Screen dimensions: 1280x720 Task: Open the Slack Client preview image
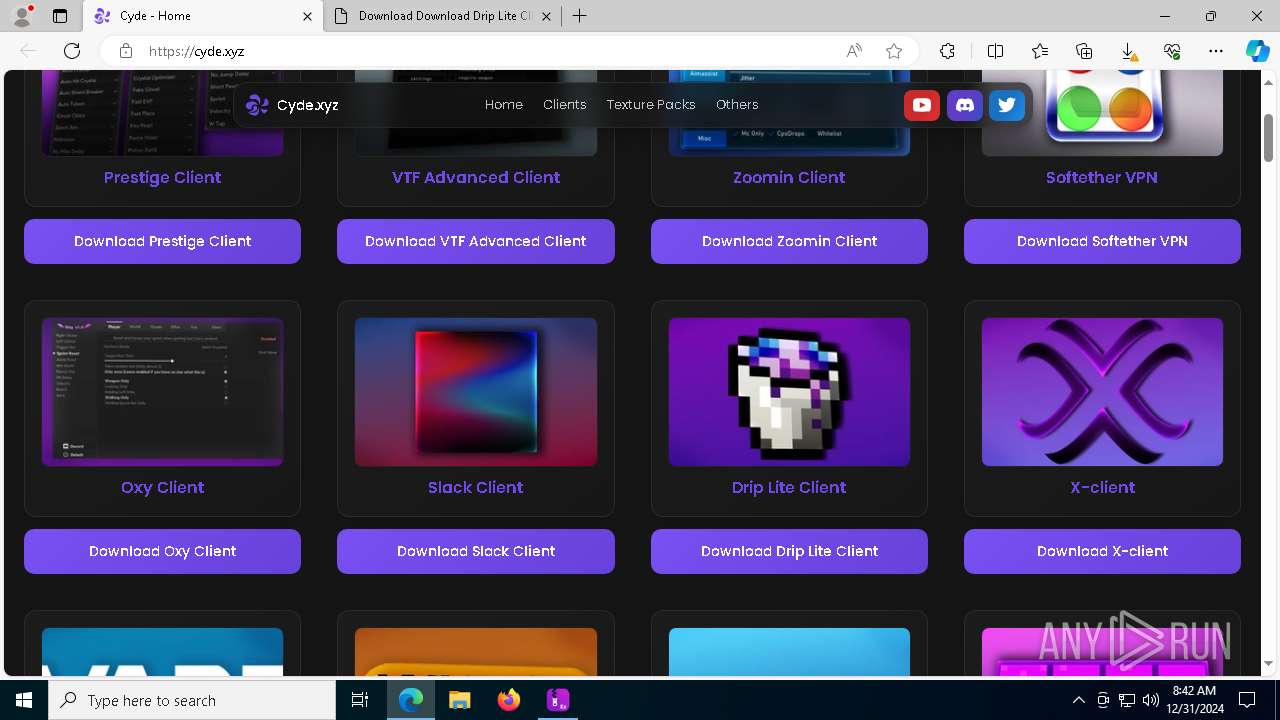click(476, 392)
